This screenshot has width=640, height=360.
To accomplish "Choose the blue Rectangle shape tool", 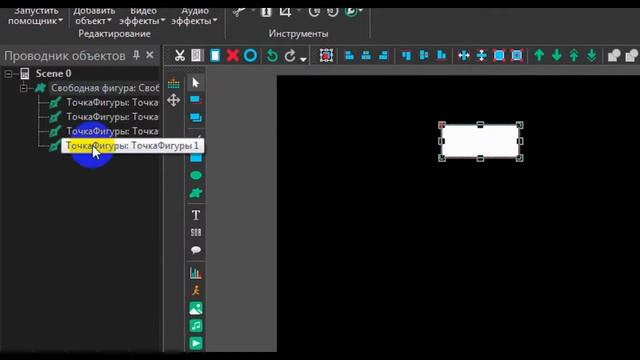I will (x=196, y=158).
